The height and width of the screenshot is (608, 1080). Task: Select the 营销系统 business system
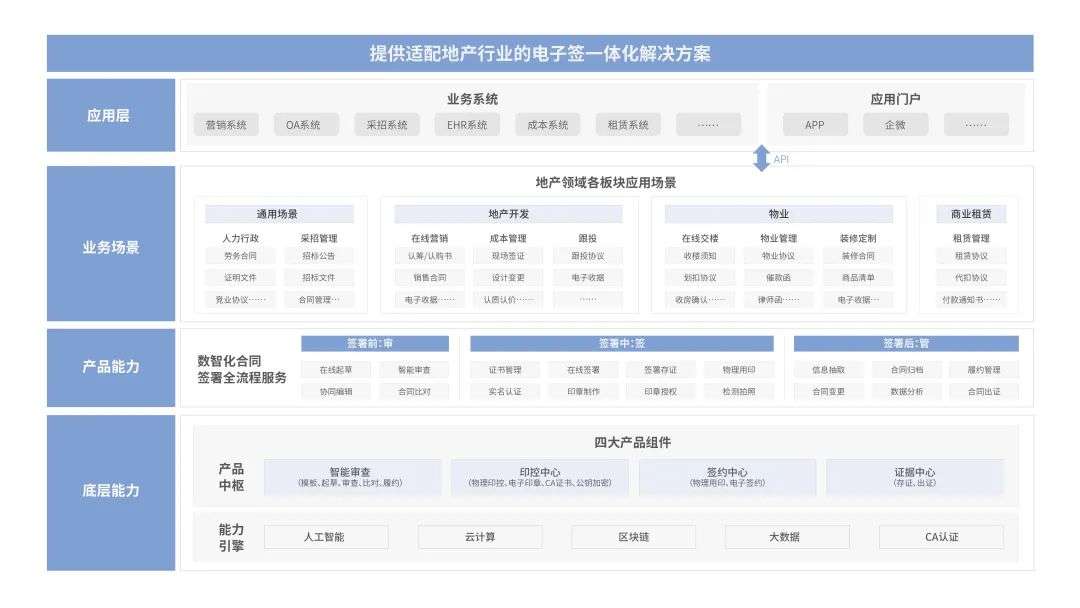pyautogui.click(x=227, y=124)
